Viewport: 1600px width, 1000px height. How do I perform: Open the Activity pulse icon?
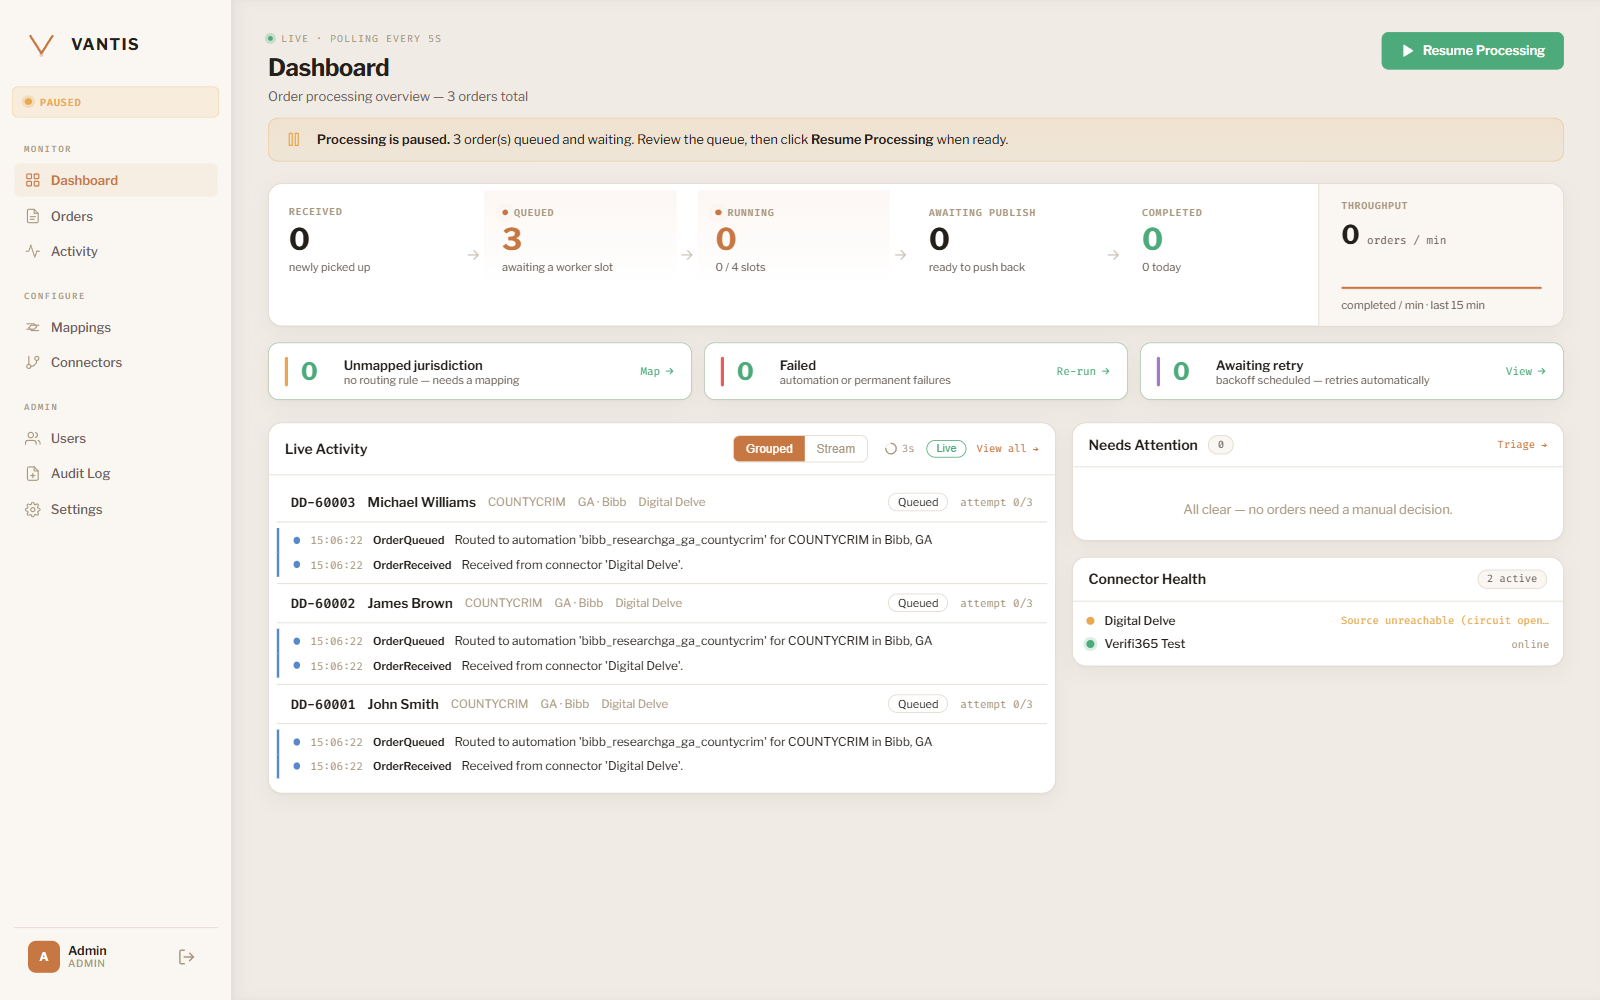(x=33, y=251)
